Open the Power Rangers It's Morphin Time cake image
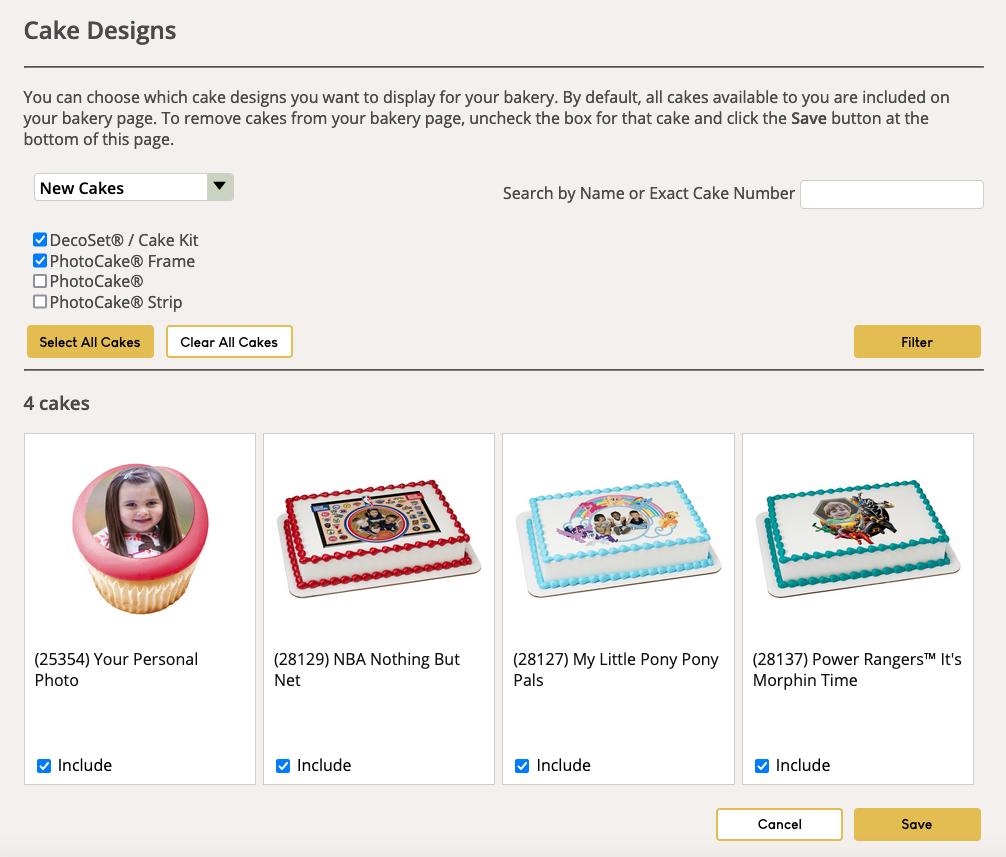The height and width of the screenshot is (857, 1006). tap(858, 539)
